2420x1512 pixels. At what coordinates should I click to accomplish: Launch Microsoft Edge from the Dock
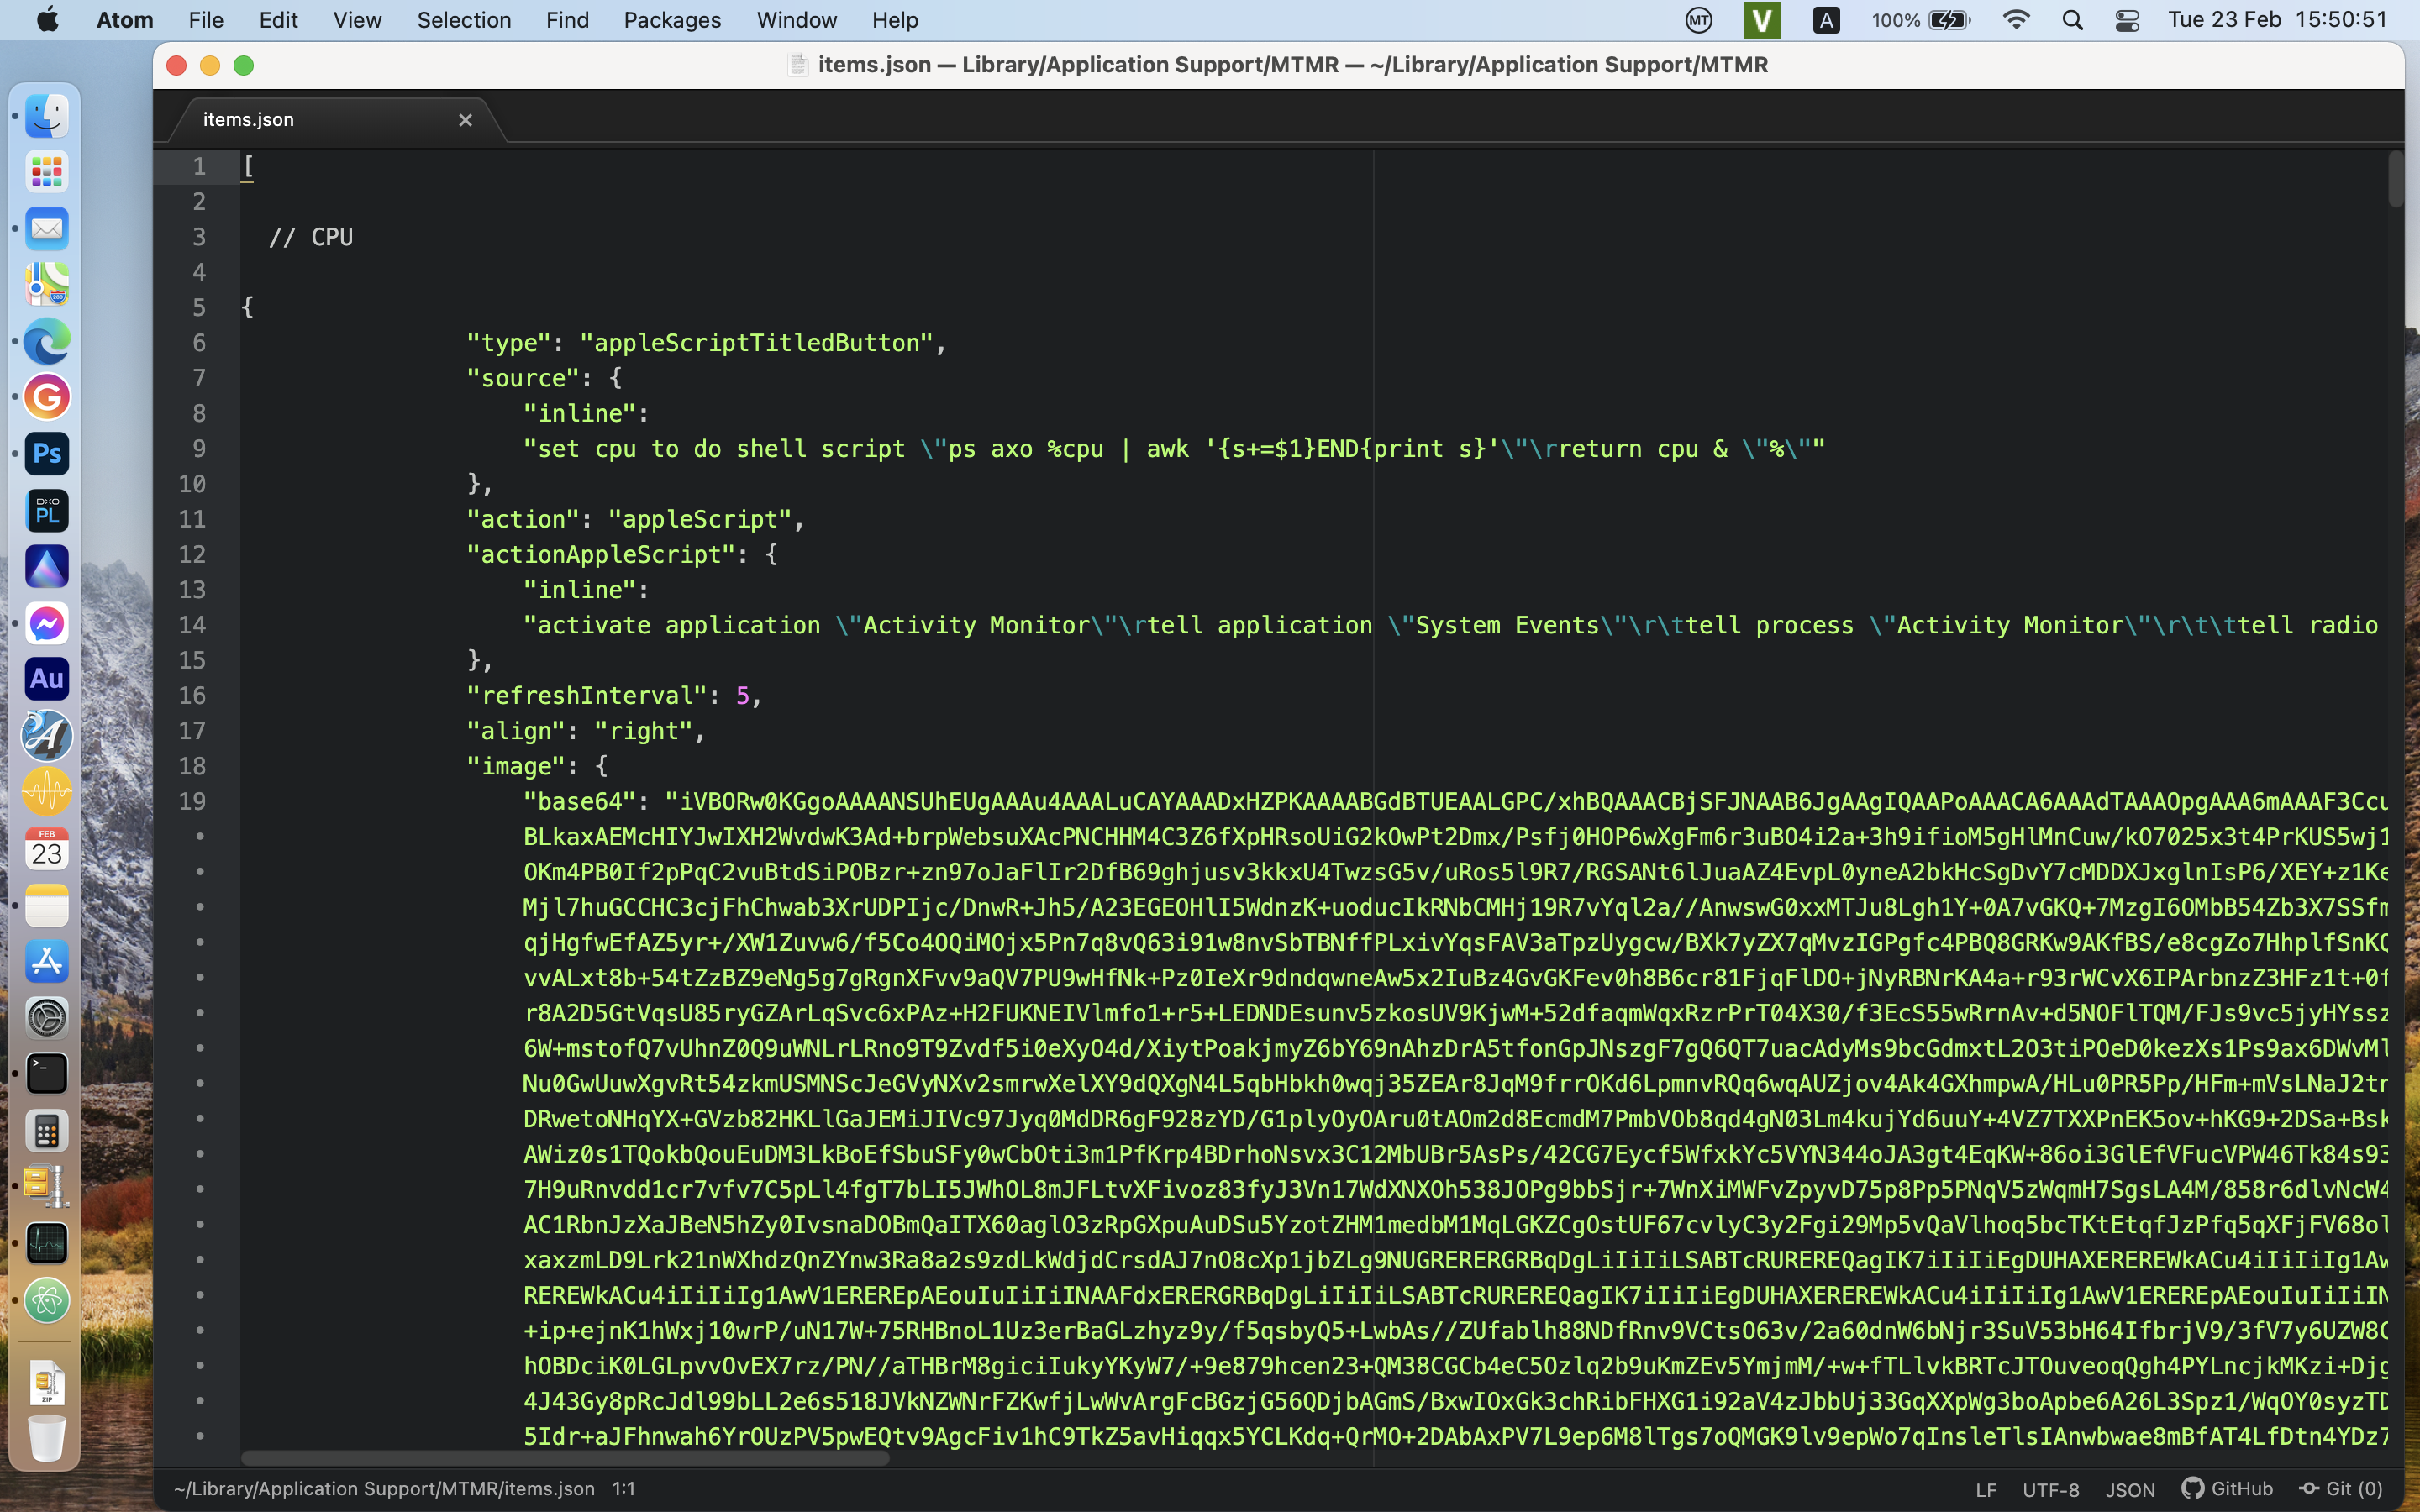coord(46,341)
